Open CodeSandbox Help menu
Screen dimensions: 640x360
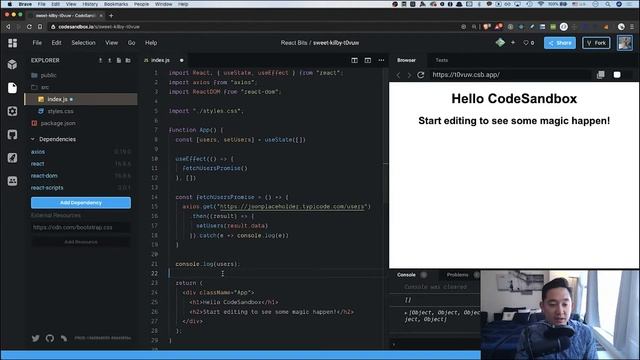pyautogui.click(x=151, y=43)
